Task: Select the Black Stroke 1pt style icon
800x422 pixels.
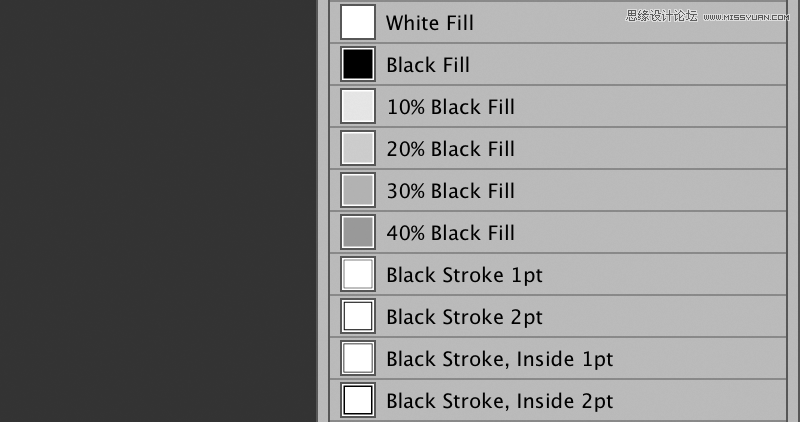Action: [x=358, y=274]
